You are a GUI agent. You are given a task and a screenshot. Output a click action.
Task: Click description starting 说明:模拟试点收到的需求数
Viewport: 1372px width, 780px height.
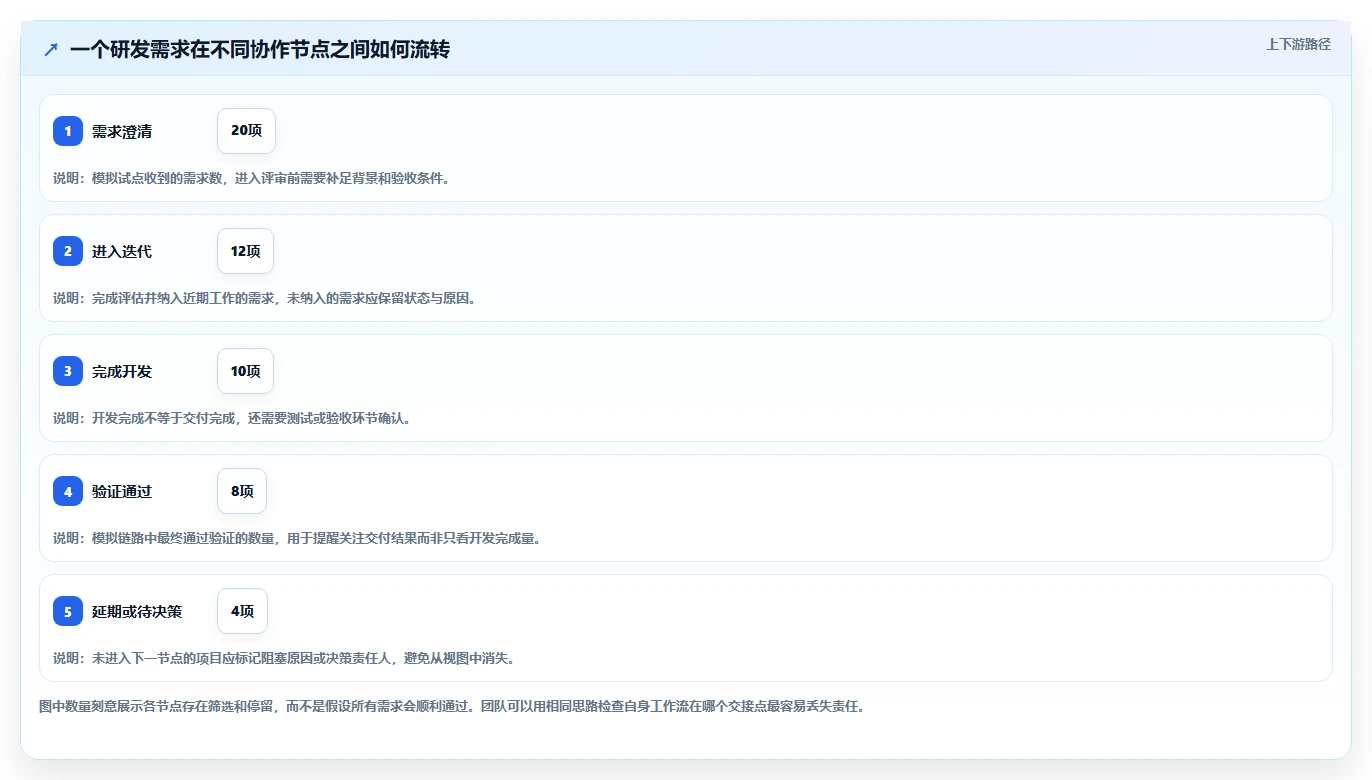coord(252,178)
